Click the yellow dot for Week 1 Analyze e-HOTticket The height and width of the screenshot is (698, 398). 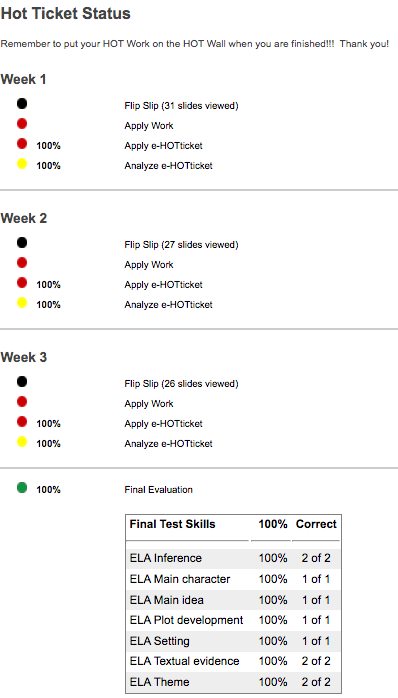point(22,163)
